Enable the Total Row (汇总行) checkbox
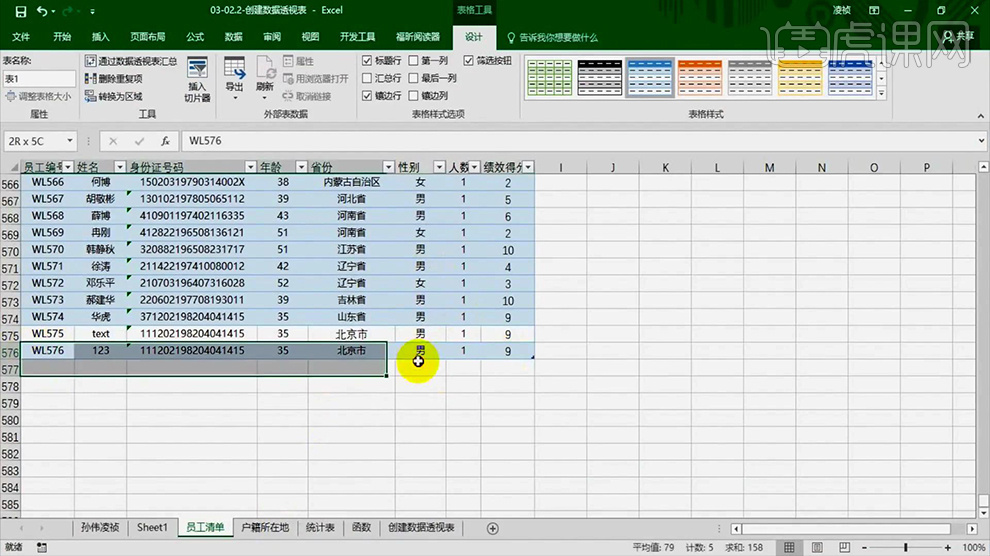This screenshot has height=556, width=990. click(x=367, y=78)
